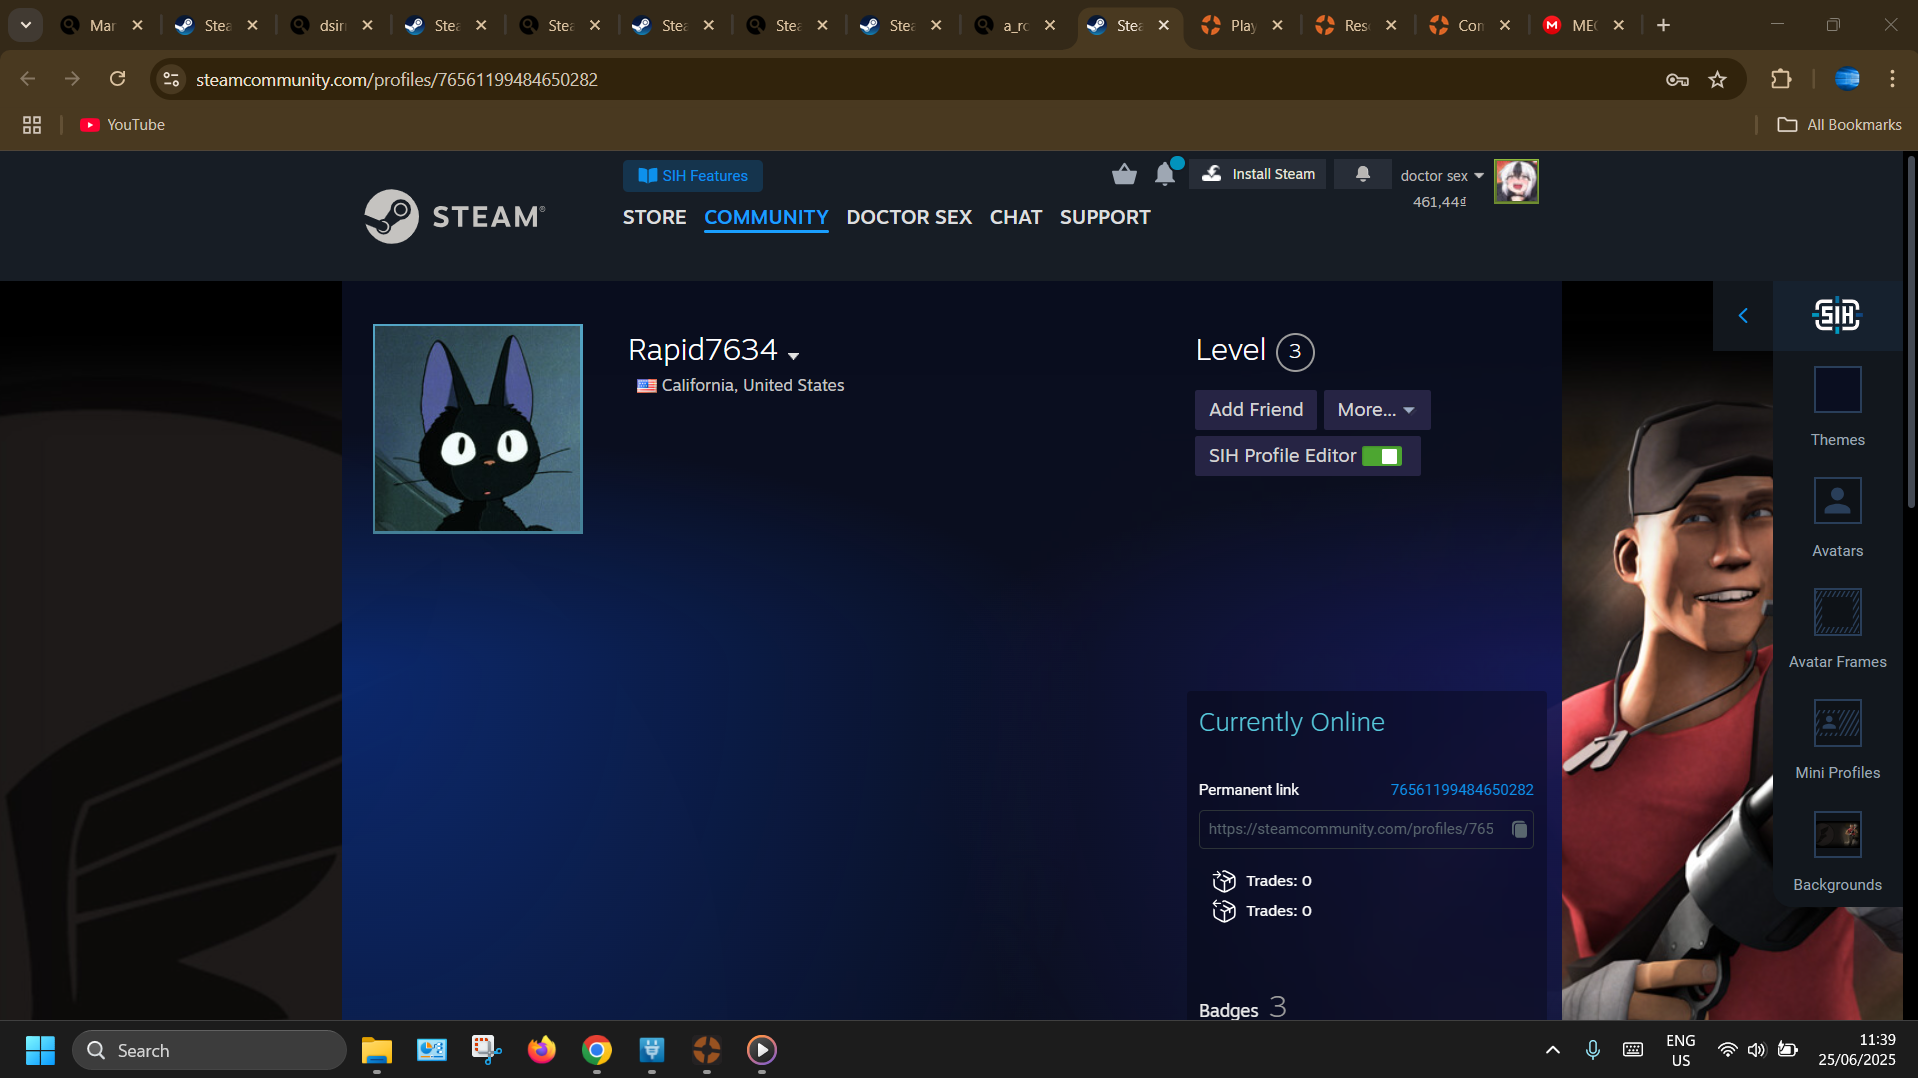Reload the page

(118, 79)
